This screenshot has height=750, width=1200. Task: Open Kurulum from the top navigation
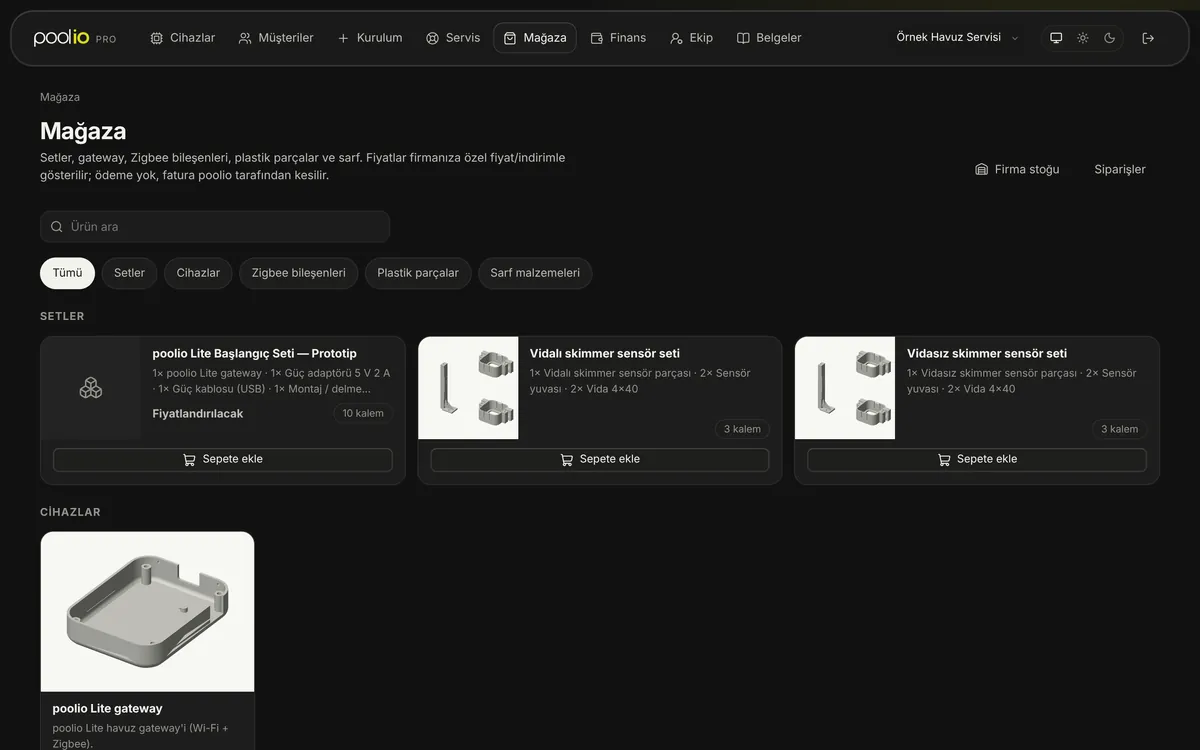pyautogui.click(x=370, y=38)
